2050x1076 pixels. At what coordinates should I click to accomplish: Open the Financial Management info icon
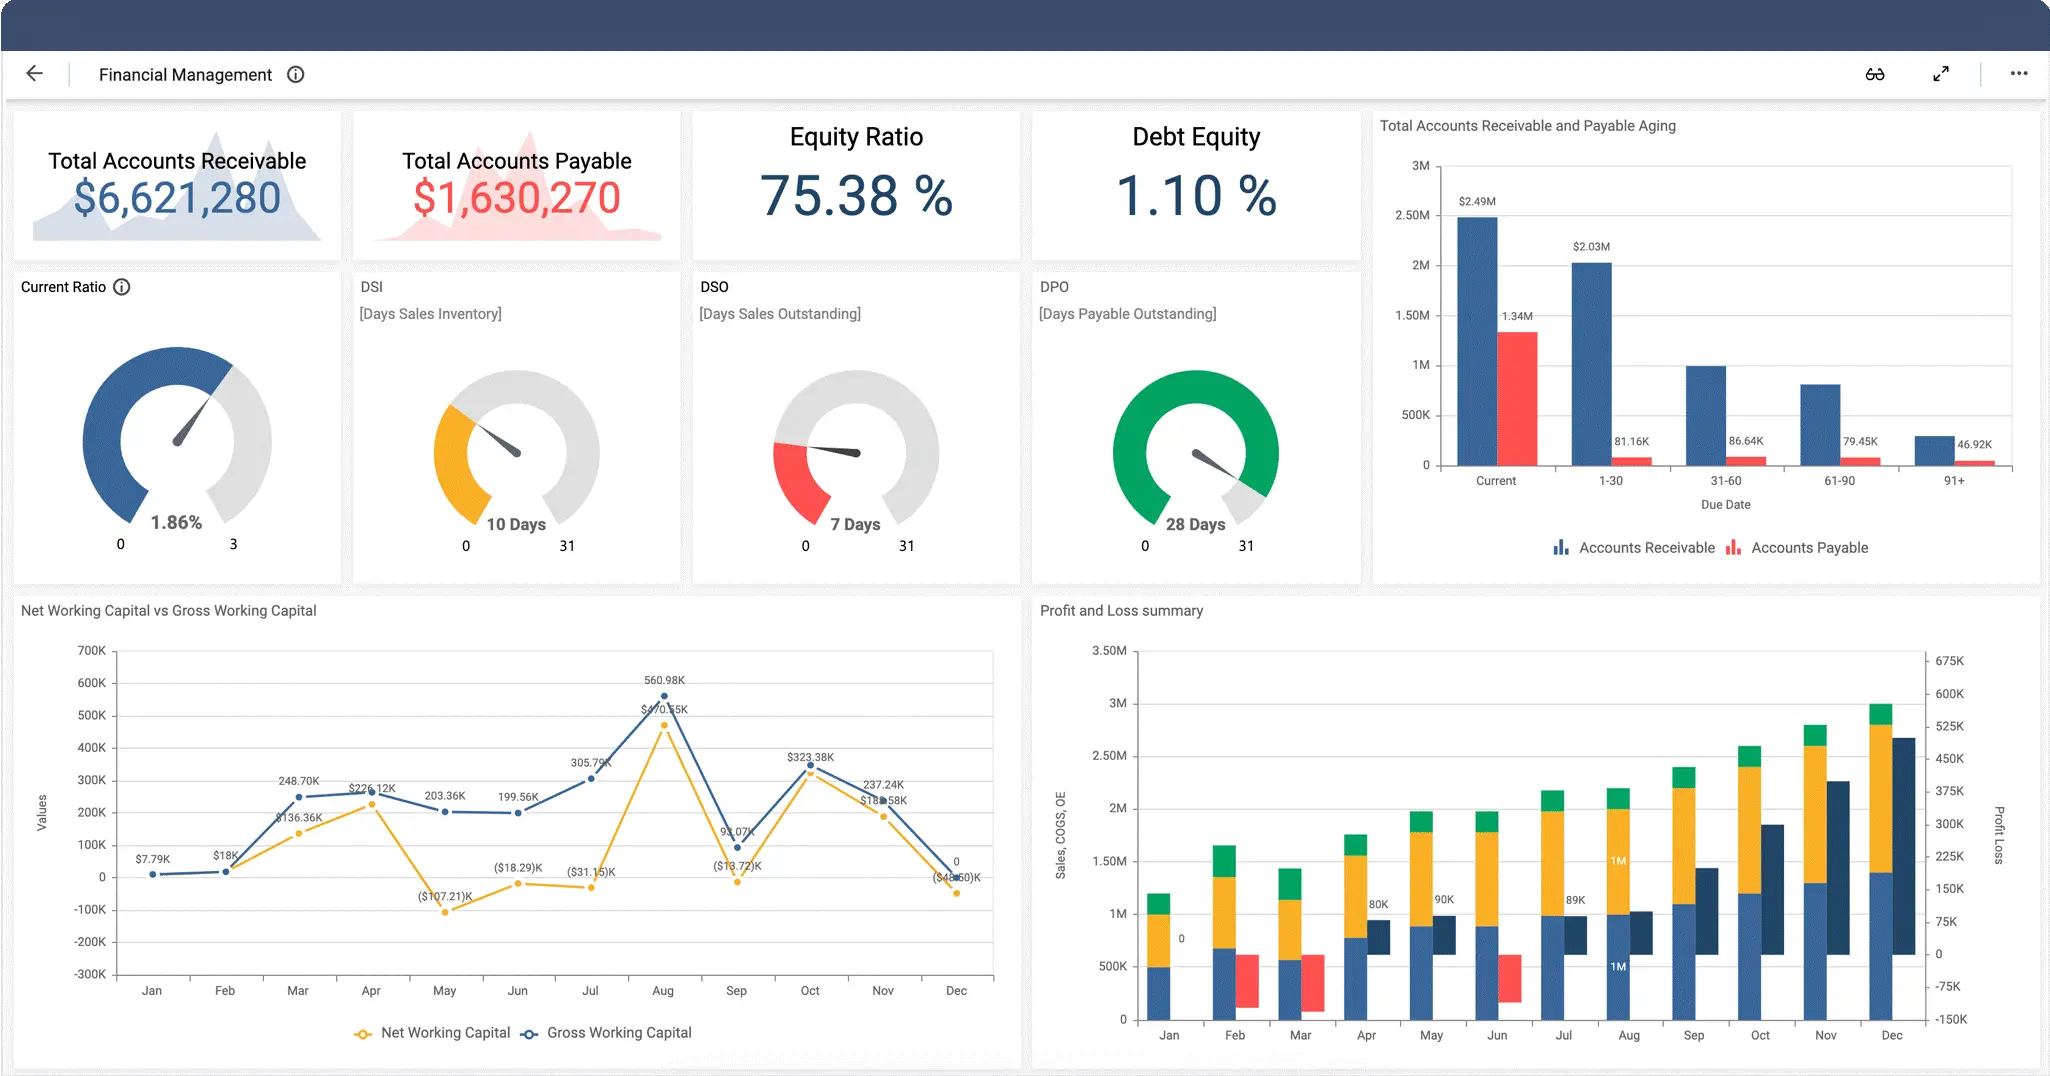click(295, 74)
